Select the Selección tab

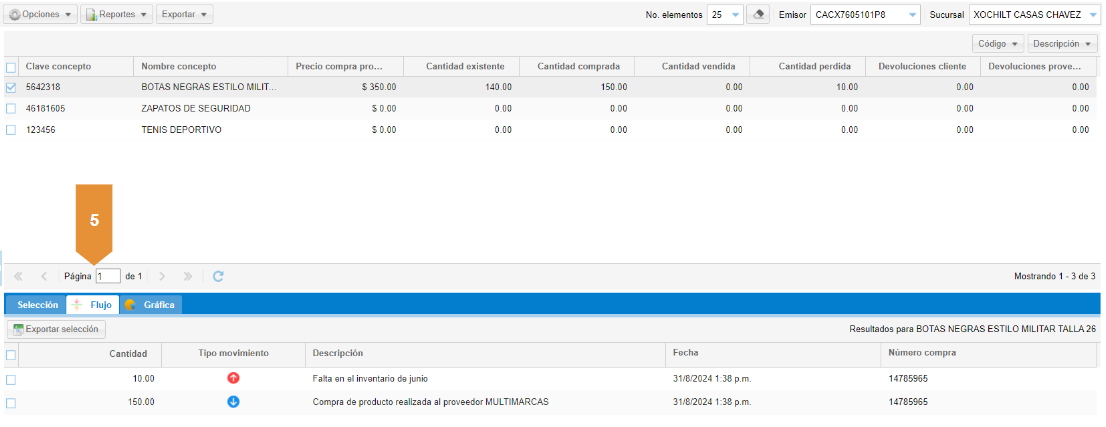37,305
